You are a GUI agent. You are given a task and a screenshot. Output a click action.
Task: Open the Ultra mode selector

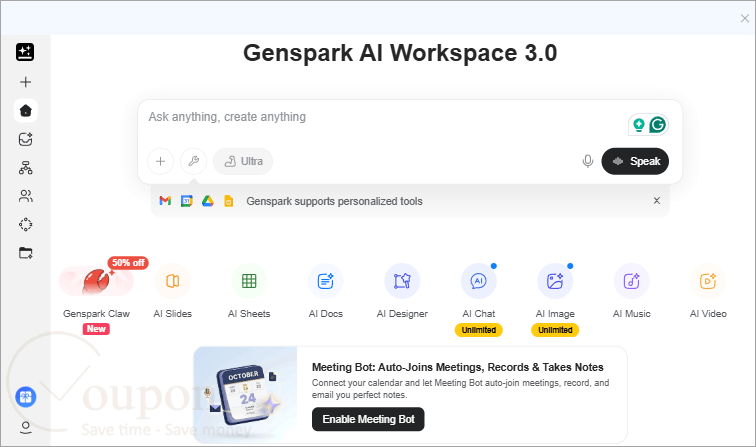pos(243,161)
